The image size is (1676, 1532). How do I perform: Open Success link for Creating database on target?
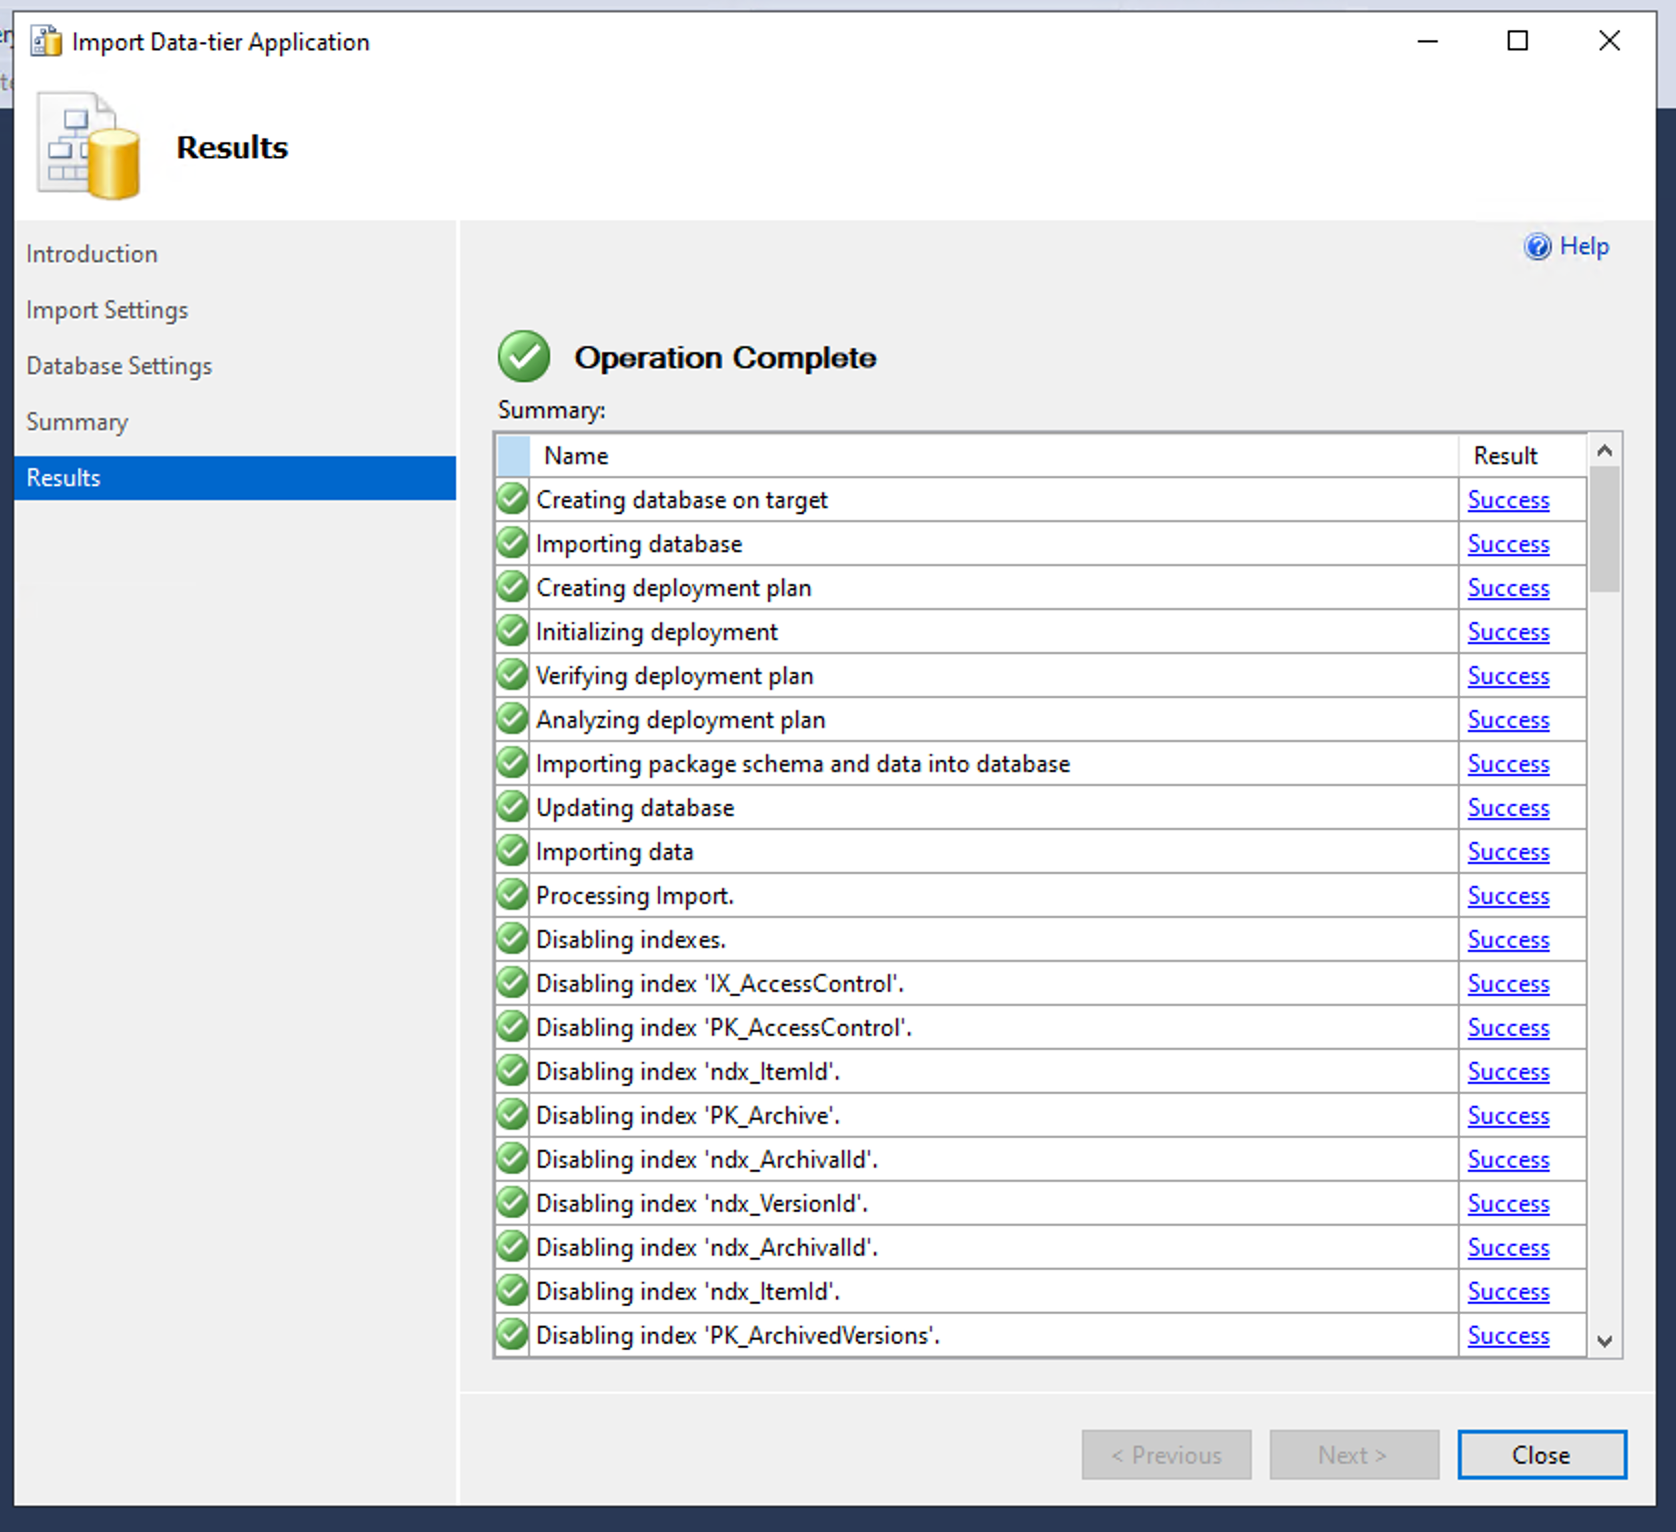click(x=1508, y=500)
